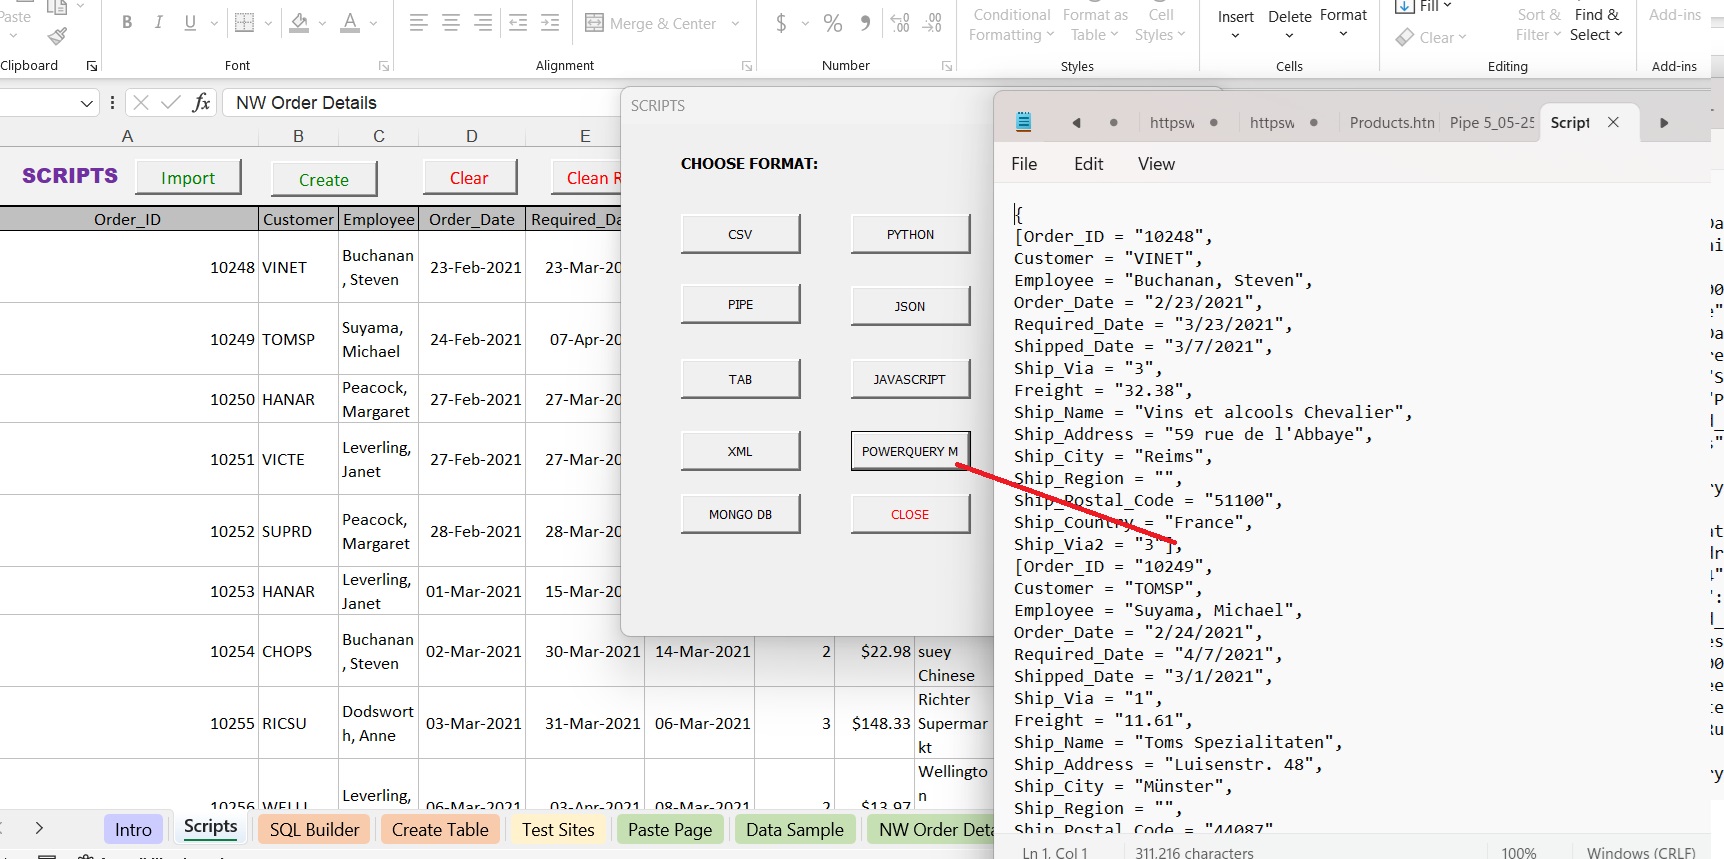Click formula bar text NW Order Details
This screenshot has width=1724, height=859.
(306, 103)
